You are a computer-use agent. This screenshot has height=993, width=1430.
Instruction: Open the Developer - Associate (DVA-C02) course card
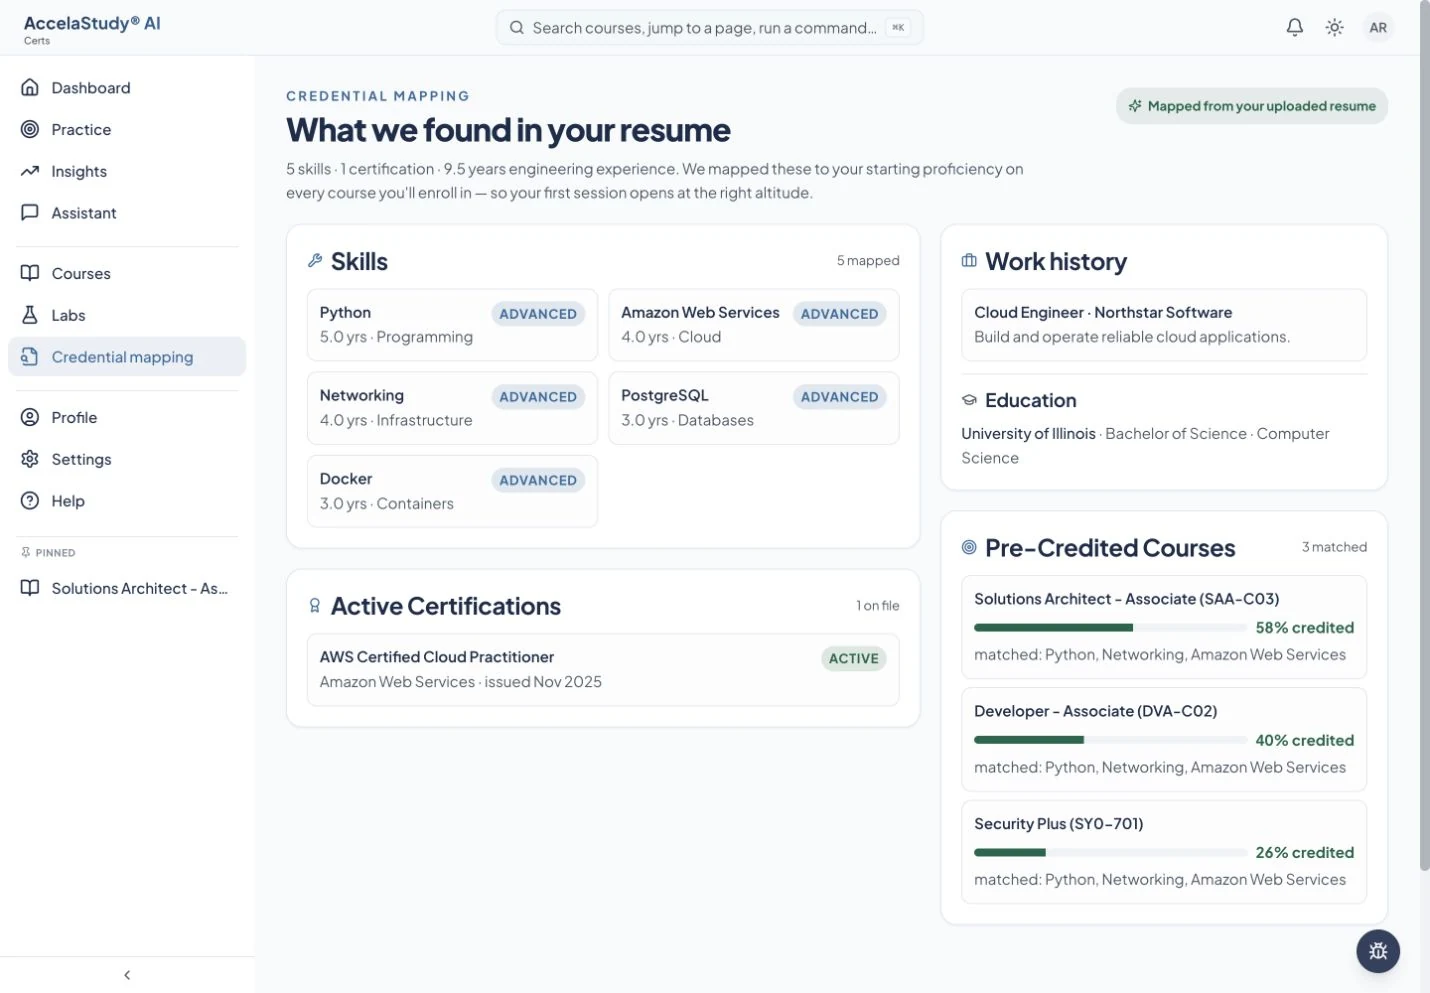coord(1164,739)
